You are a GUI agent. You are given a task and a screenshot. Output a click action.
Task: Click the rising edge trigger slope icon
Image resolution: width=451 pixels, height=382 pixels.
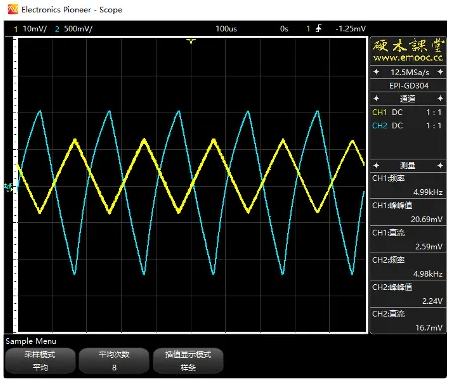319,29
